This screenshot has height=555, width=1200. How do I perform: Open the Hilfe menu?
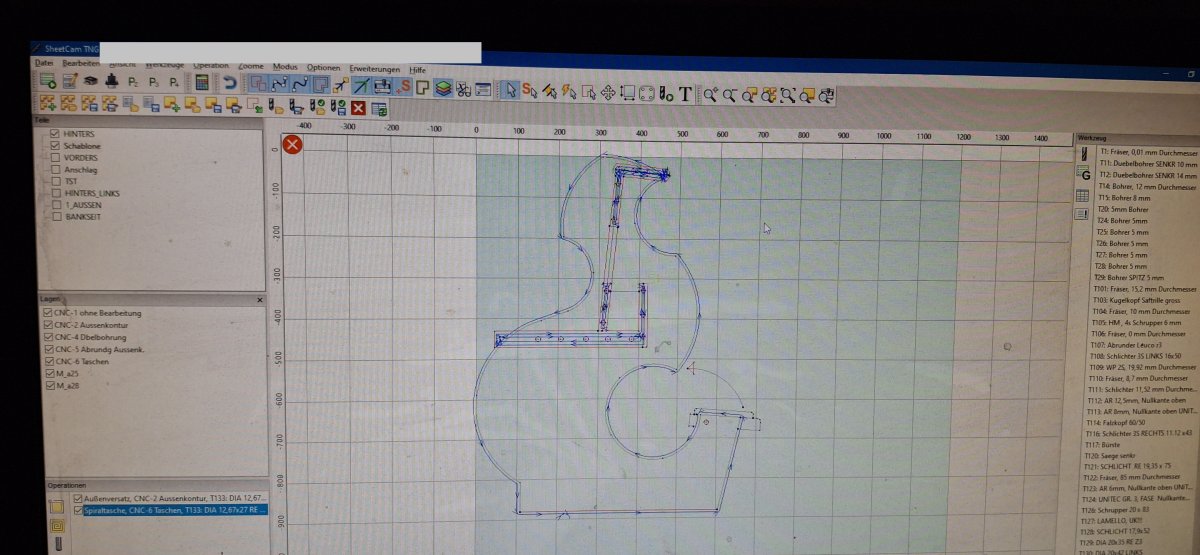point(417,70)
